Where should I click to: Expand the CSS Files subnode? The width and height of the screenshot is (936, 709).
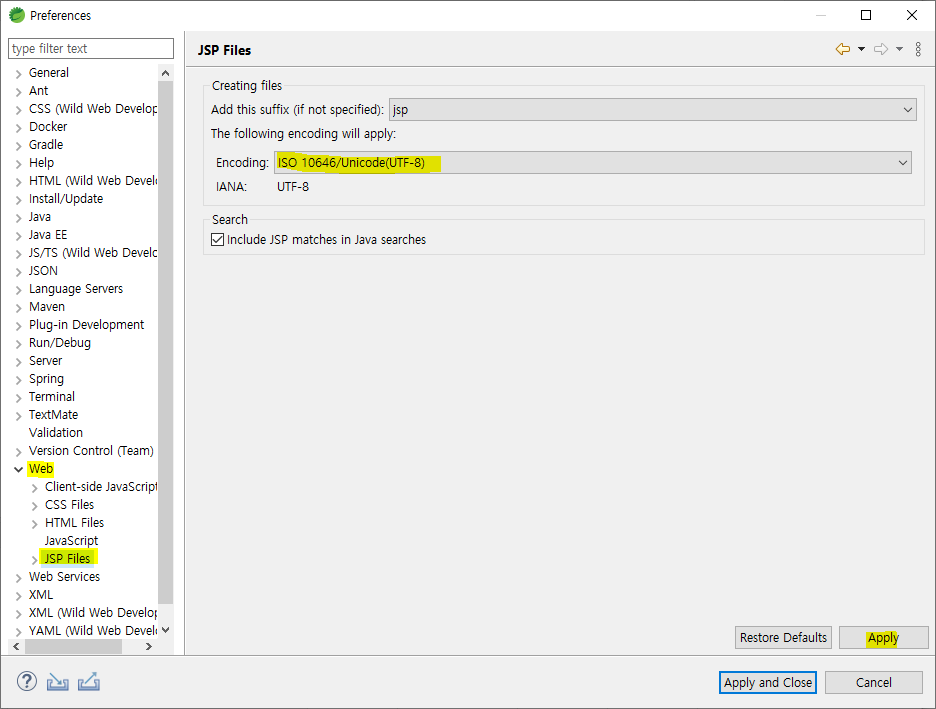[35, 505]
